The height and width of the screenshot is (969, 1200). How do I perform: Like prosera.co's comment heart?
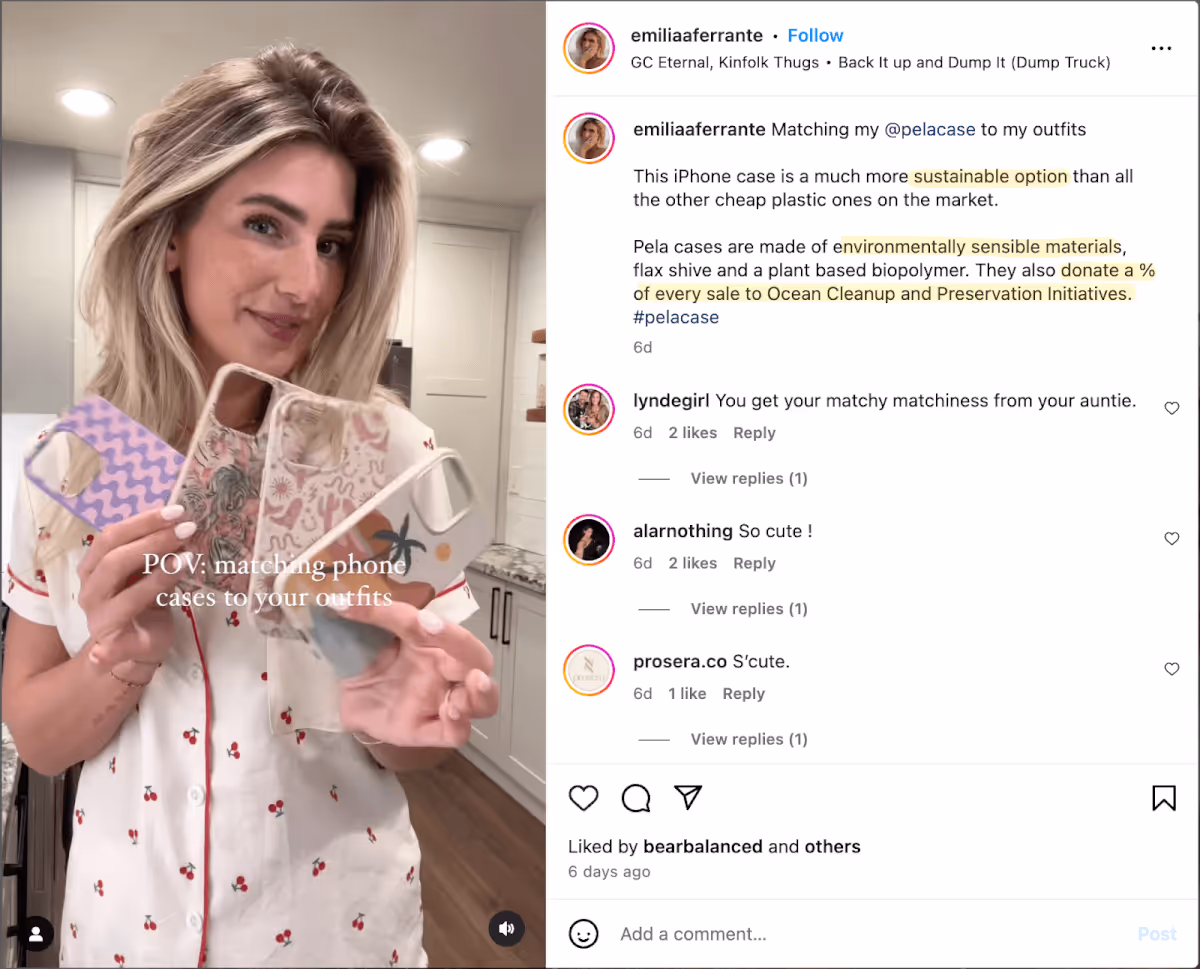coord(1172,669)
